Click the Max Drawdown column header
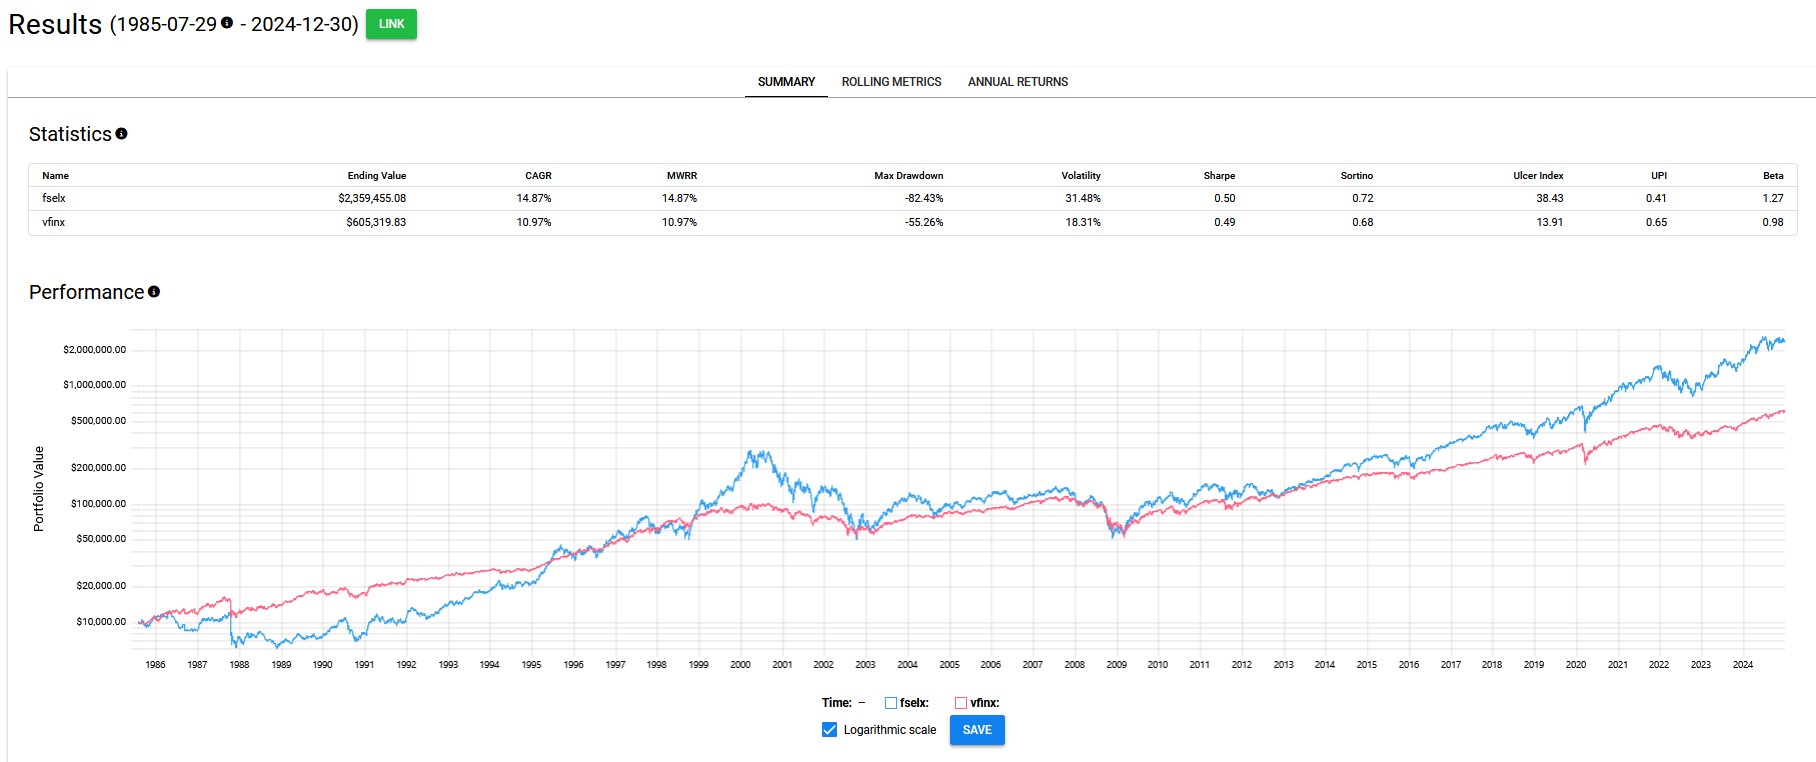This screenshot has height=762, width=1816. tap(908, 176)
